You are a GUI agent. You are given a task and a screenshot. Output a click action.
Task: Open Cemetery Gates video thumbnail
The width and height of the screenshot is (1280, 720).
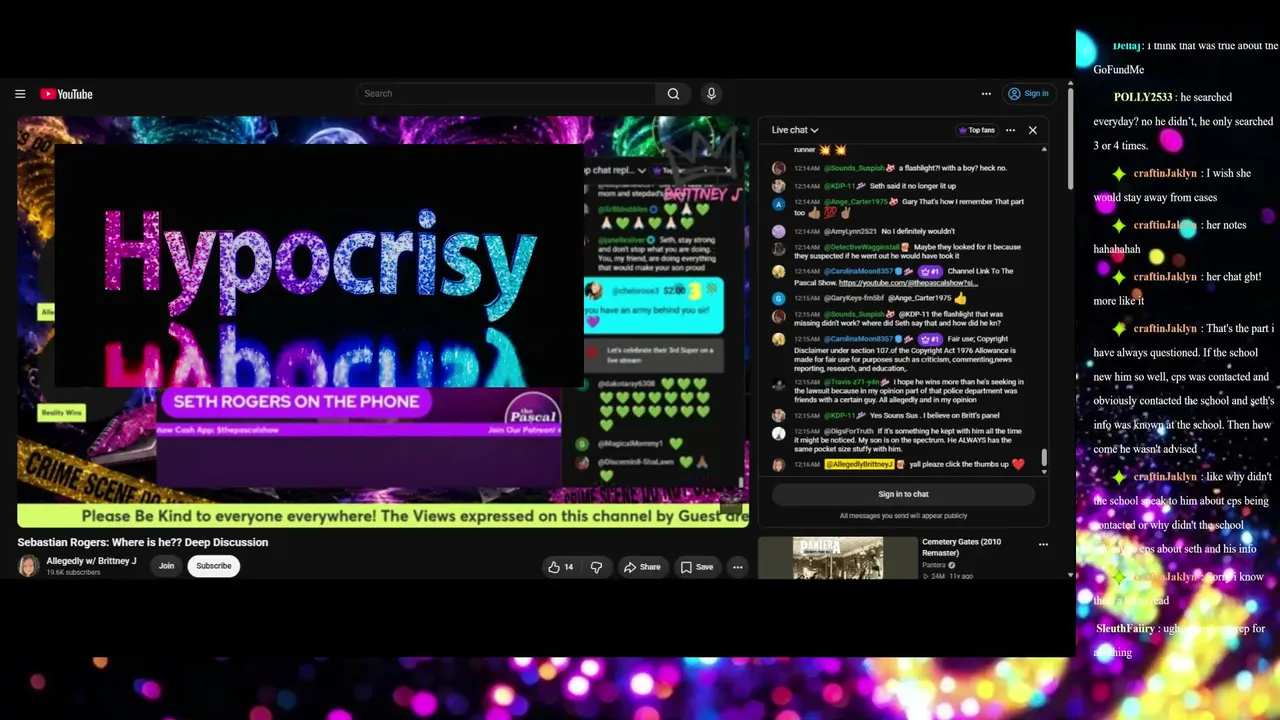click(838, 558)
